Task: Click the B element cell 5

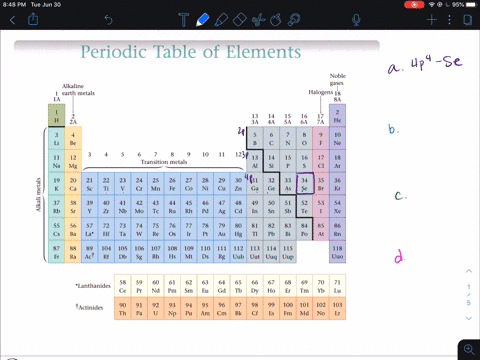Action: pos(255,139)
